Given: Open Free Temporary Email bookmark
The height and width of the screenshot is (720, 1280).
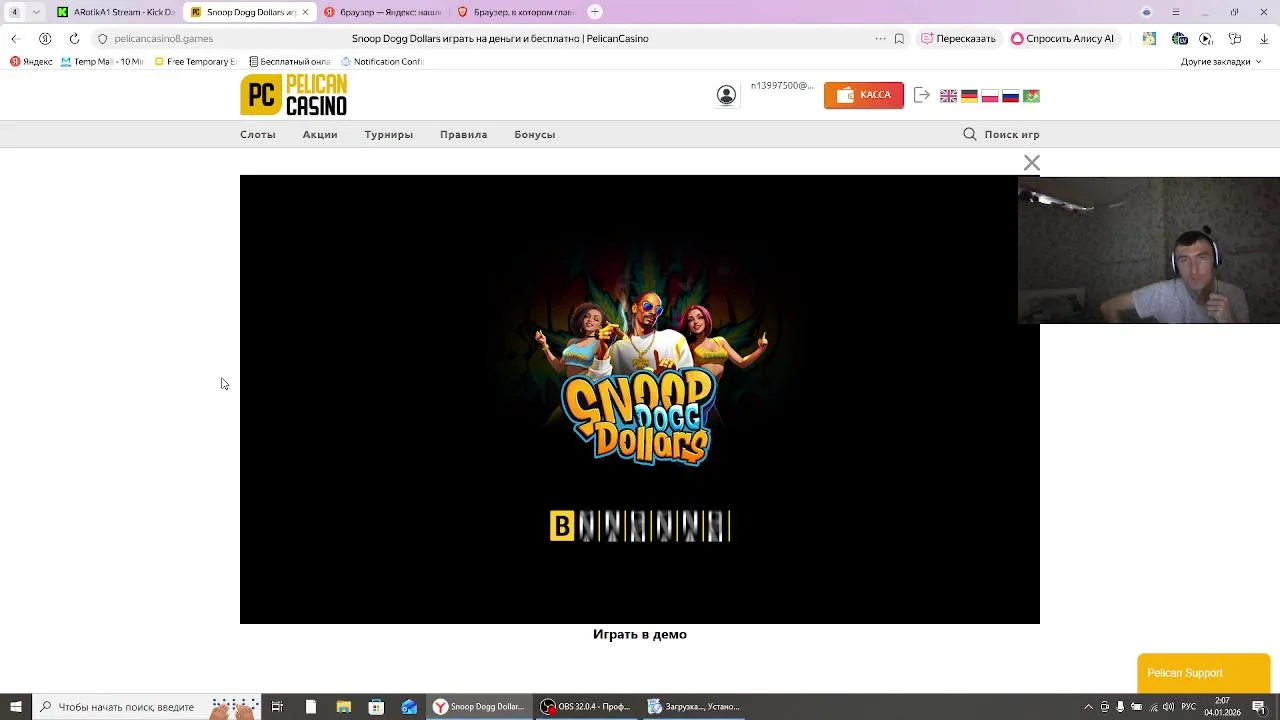Looking at the screenshot, I should tap(196, 61).
